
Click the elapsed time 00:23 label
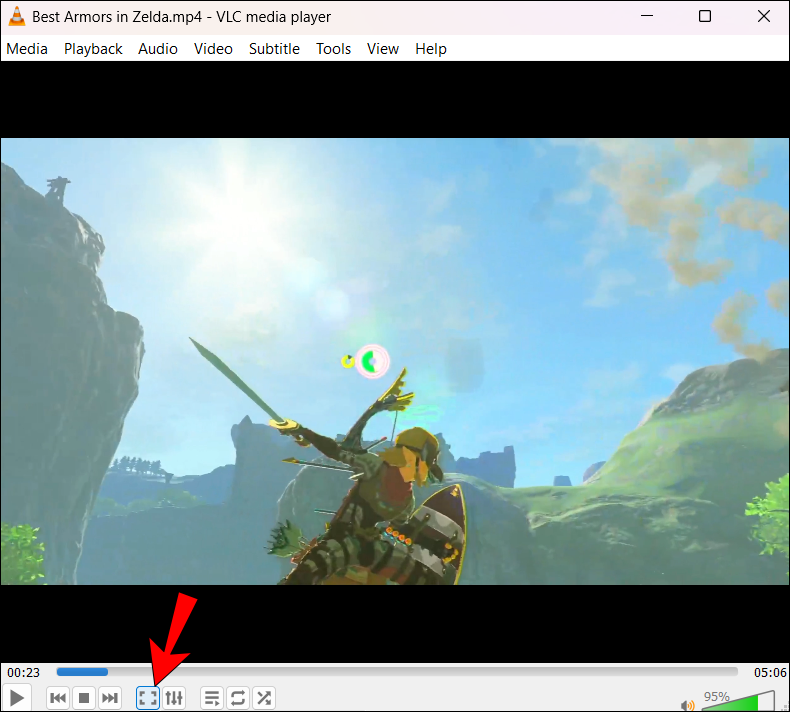[23, 673]
